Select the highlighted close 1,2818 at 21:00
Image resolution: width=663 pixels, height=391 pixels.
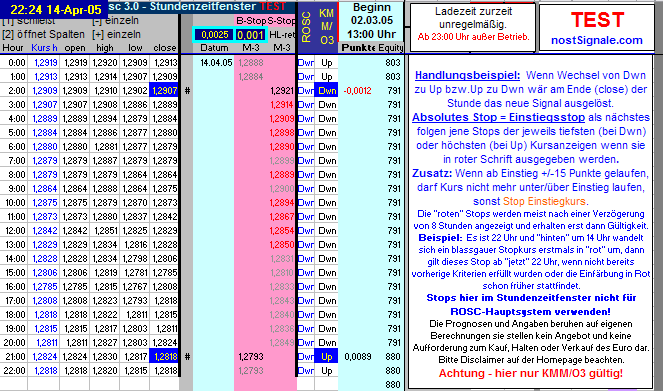(165, 356)
